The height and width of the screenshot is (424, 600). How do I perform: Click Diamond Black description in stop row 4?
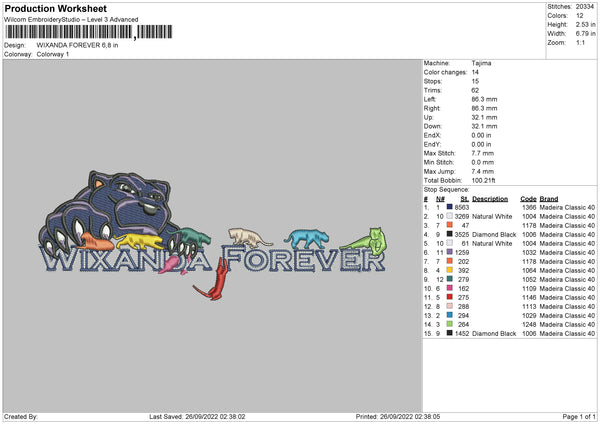pyautogui.click(x=494, y=235)
